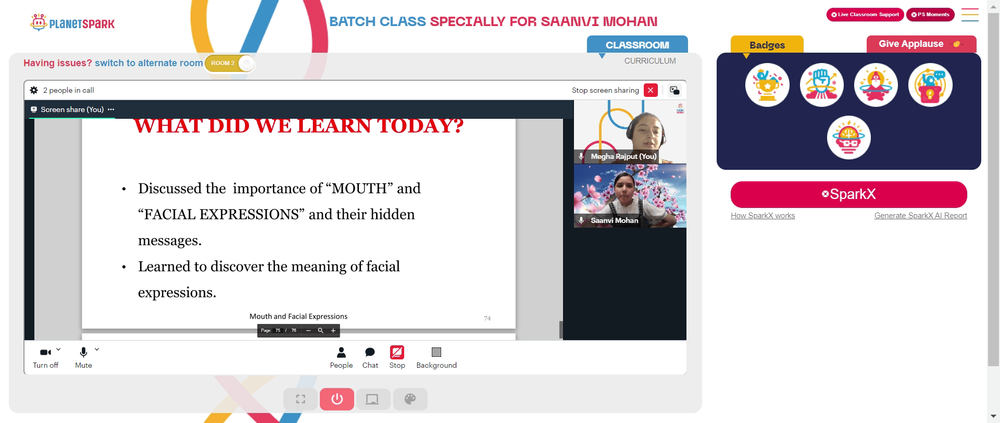
Task: Zoom in the PDF slide
Action: point(332,330)
